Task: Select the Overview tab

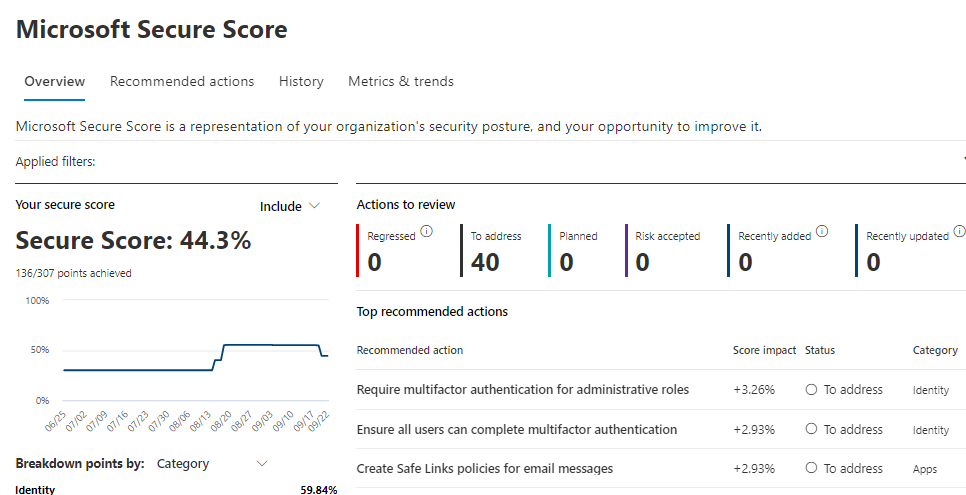Action: pos(55,82)
